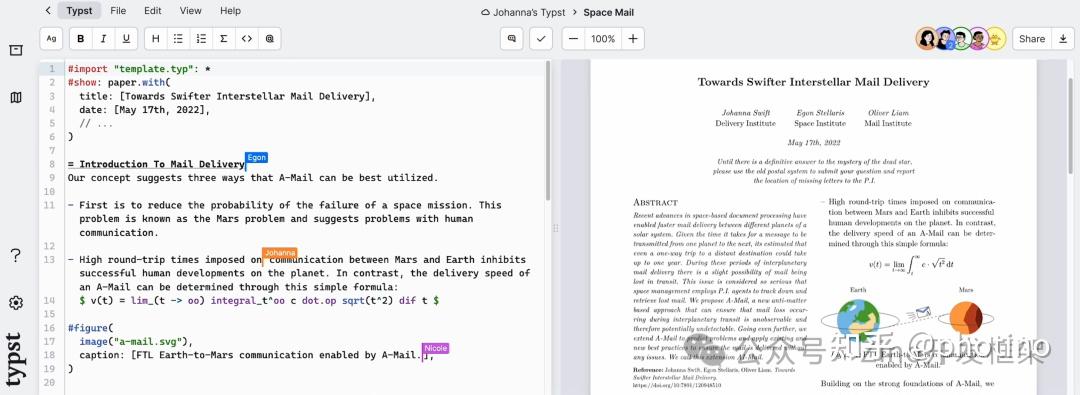Insert a math equation with sigma
The height and width of the screenshot is (395, 1080).
coord(224,39)
